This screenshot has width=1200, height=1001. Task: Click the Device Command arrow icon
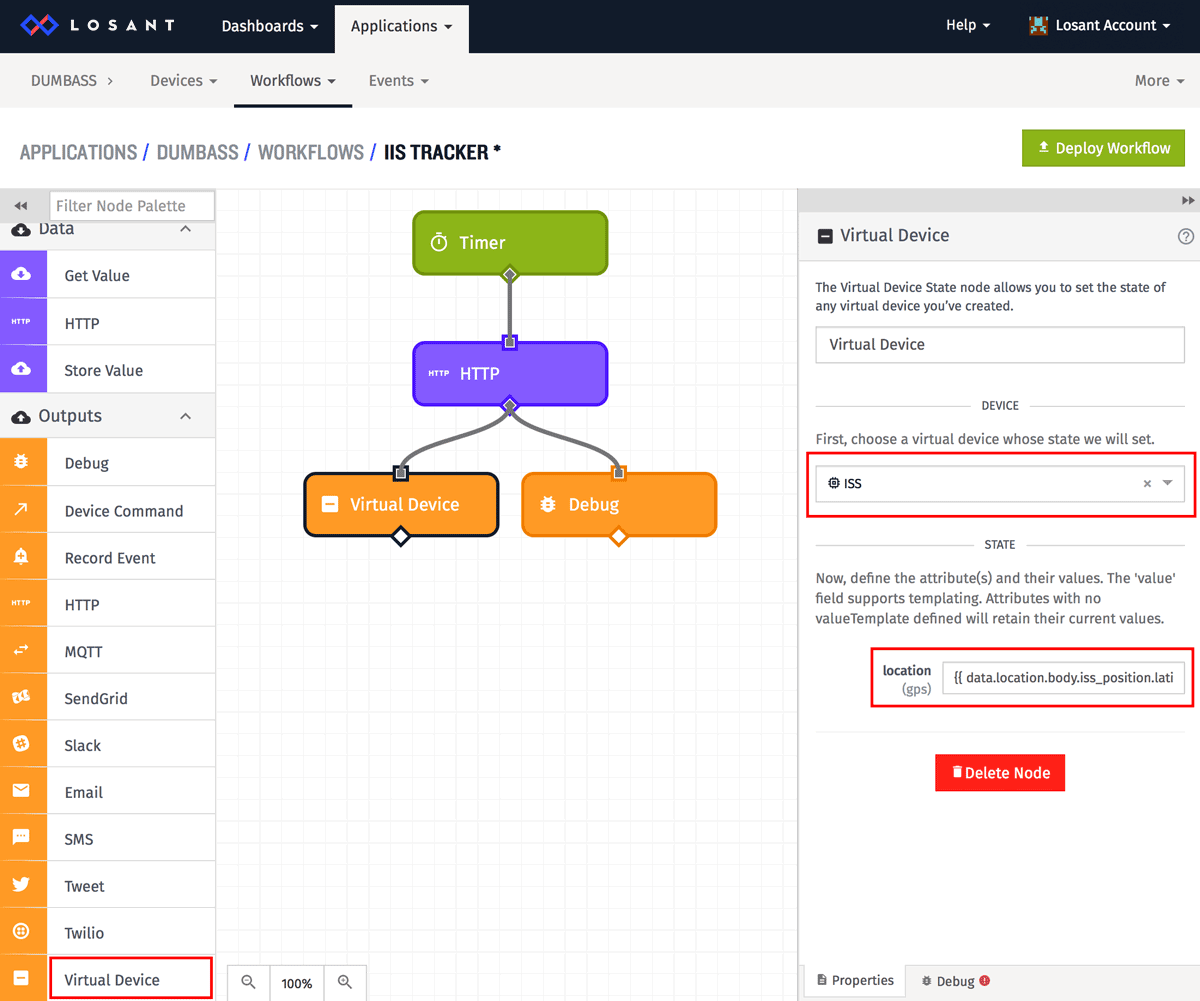21,510
